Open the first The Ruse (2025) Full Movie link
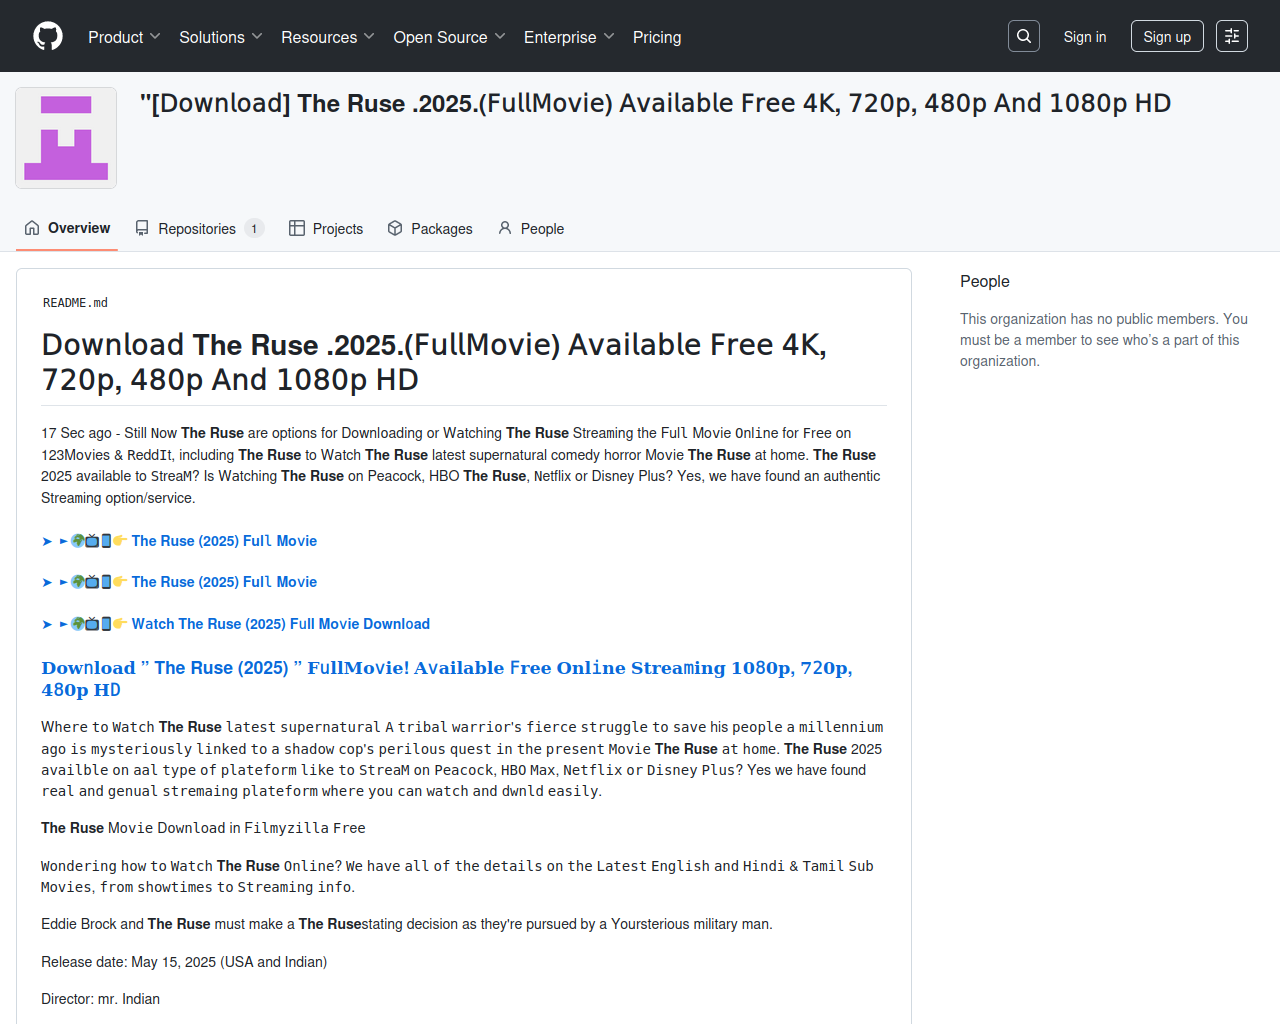Image resolution: width=1280 pixels, height=1024 pixels. 224,541
